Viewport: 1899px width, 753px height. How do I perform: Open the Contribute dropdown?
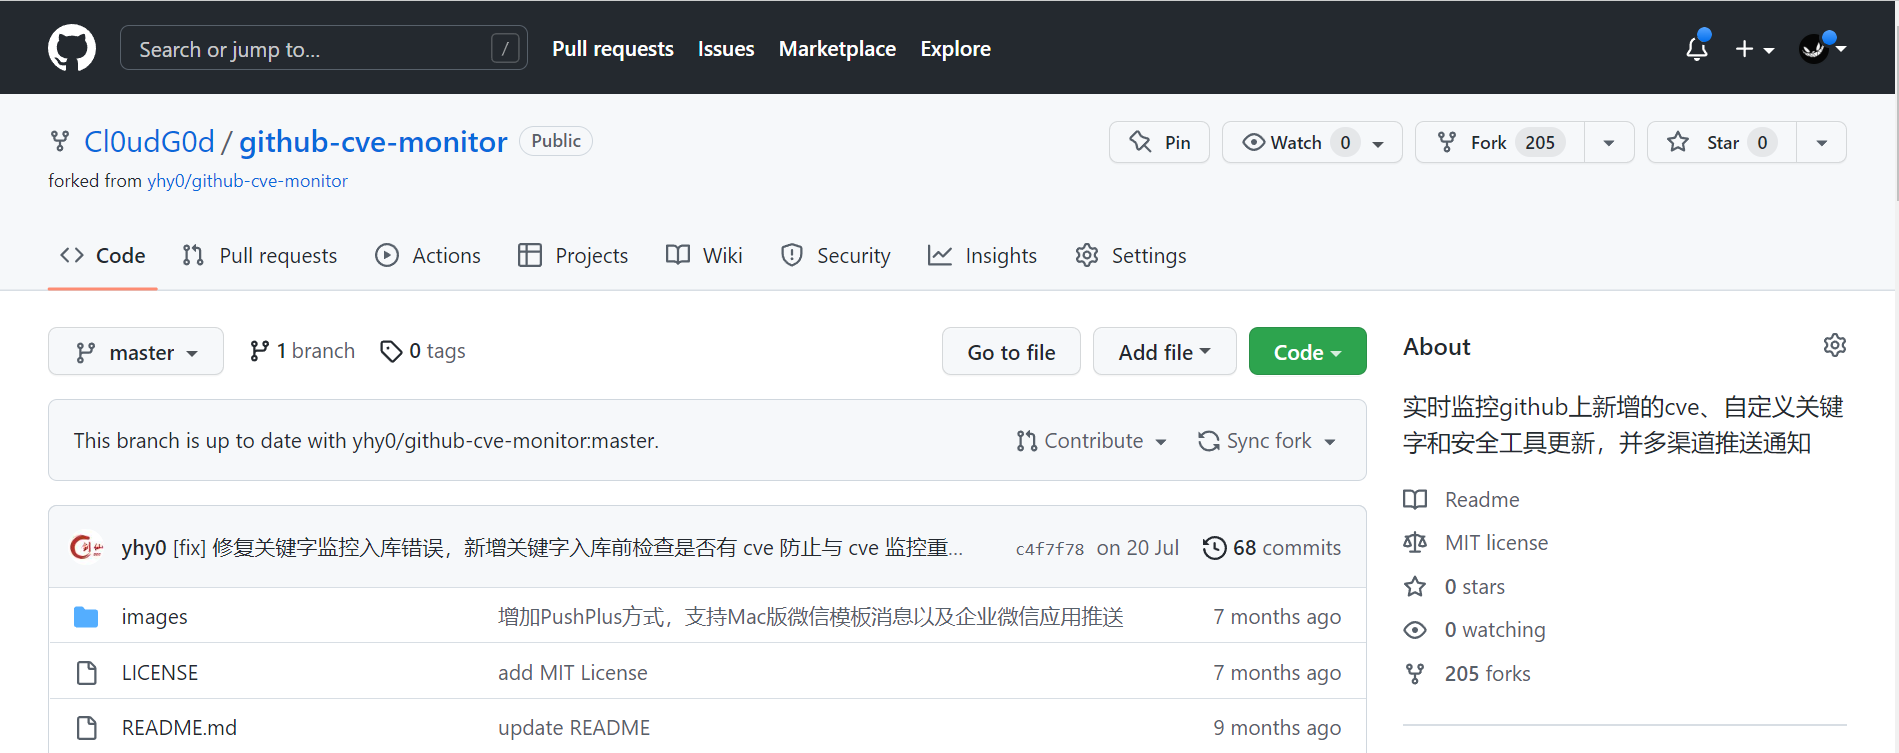tap(1091, 441)
